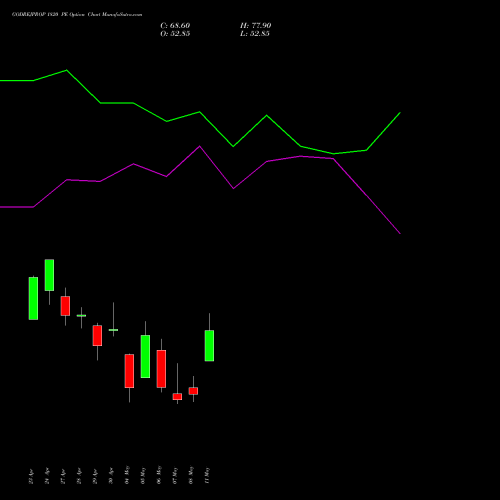This screenshot has width=500, height=500.
Task: Click the 23 Apr date label
Action: (31, 477)
